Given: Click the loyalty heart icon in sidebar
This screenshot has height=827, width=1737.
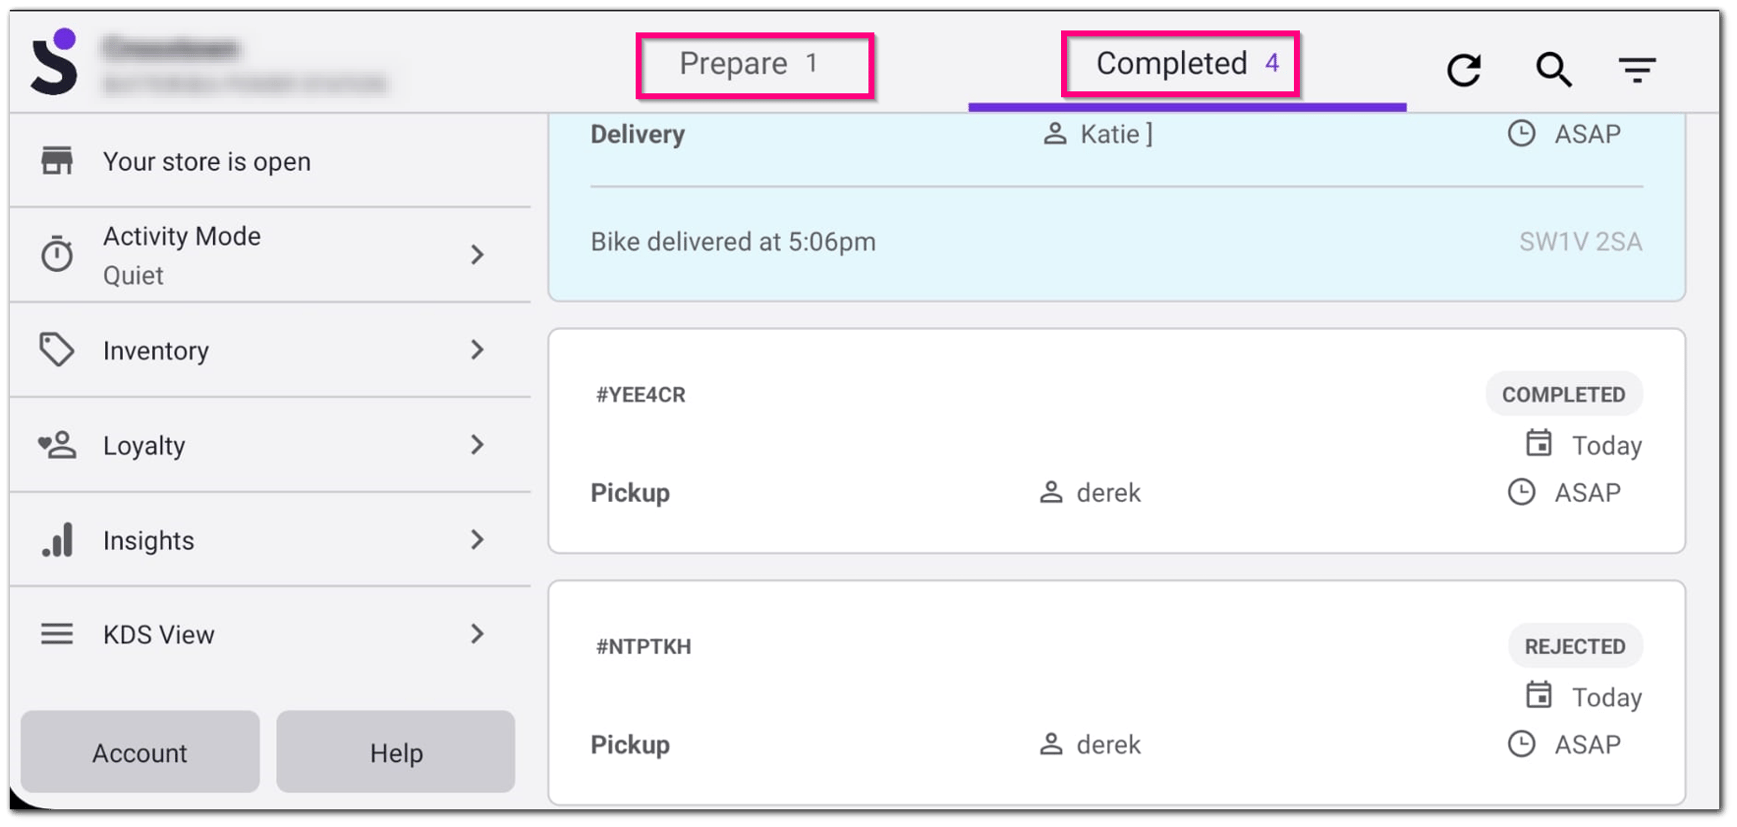Looking at the screenshot, I should pos(57,445).
